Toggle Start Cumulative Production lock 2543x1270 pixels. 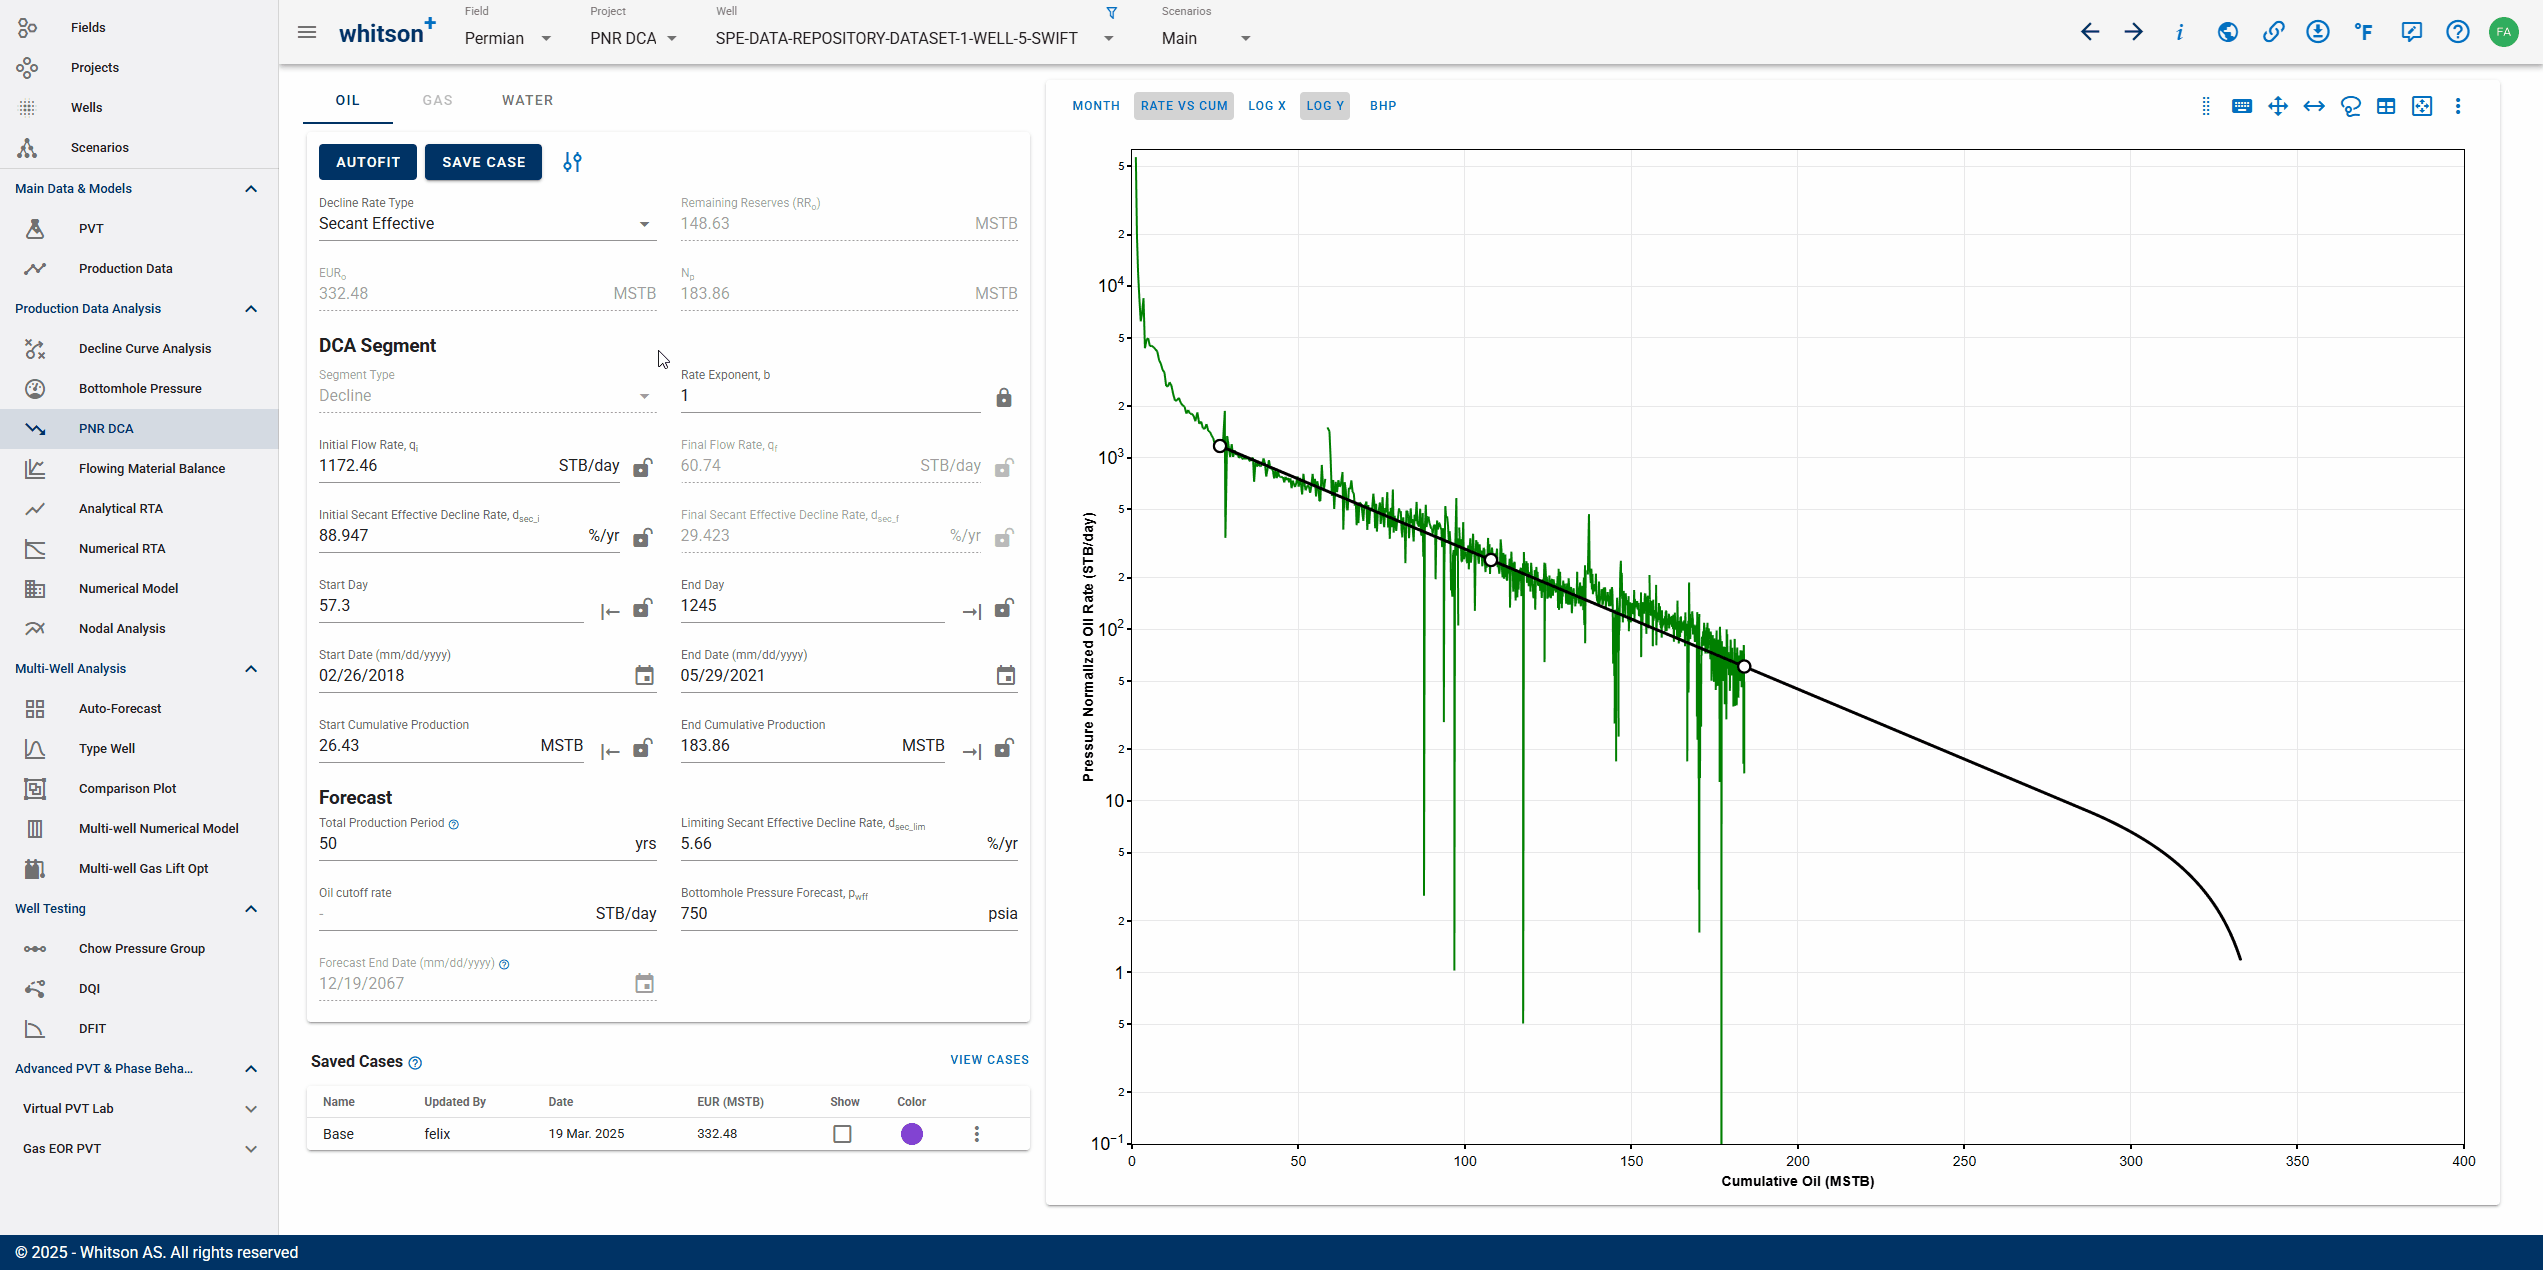tap(643, 747)
